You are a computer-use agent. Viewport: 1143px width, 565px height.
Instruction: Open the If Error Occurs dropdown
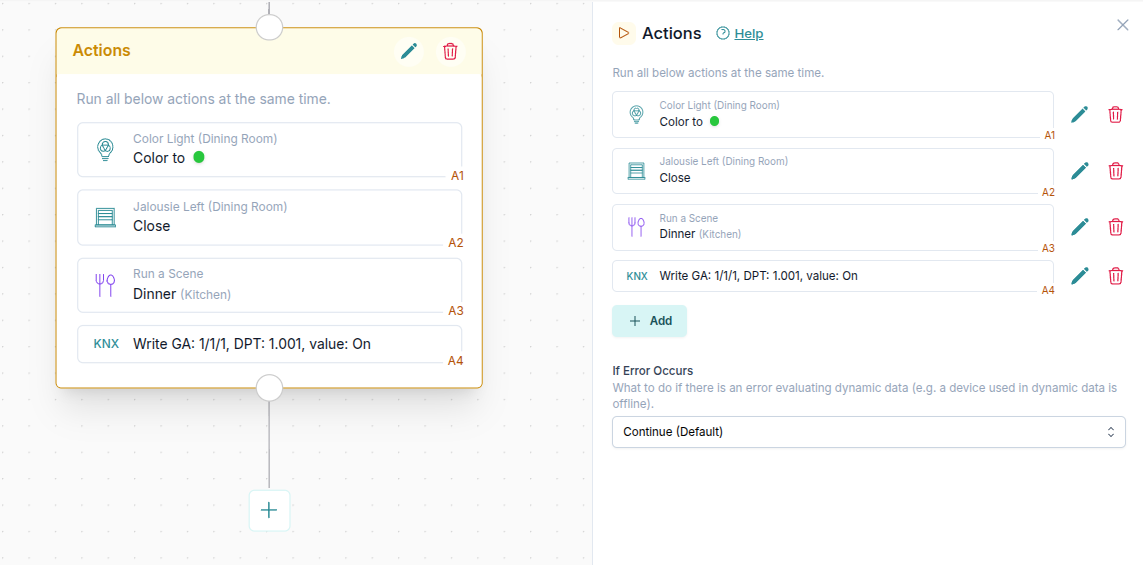[868, 432]
